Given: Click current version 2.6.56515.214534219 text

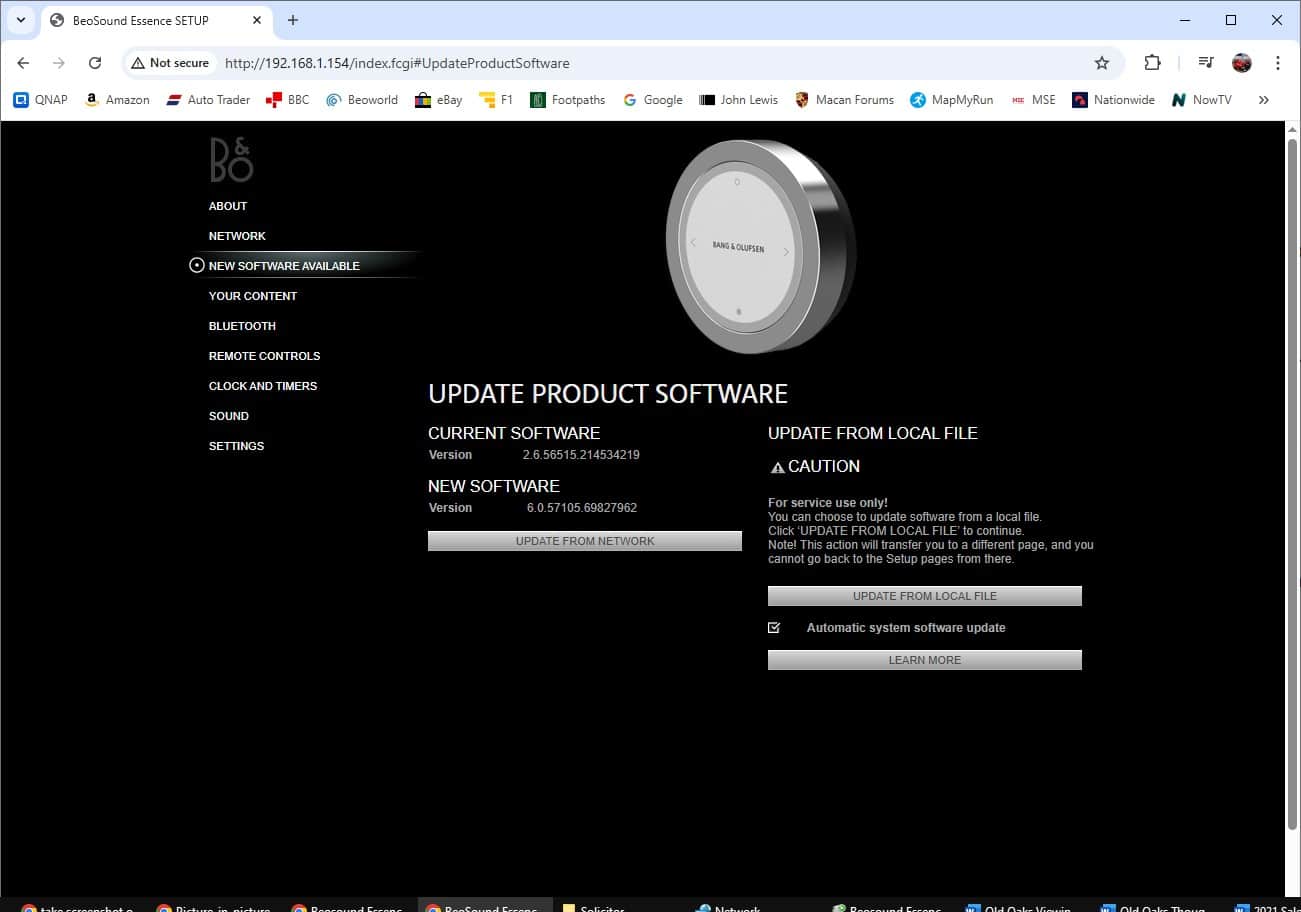Looking at the screenshot, I should (x=581, y=455).
